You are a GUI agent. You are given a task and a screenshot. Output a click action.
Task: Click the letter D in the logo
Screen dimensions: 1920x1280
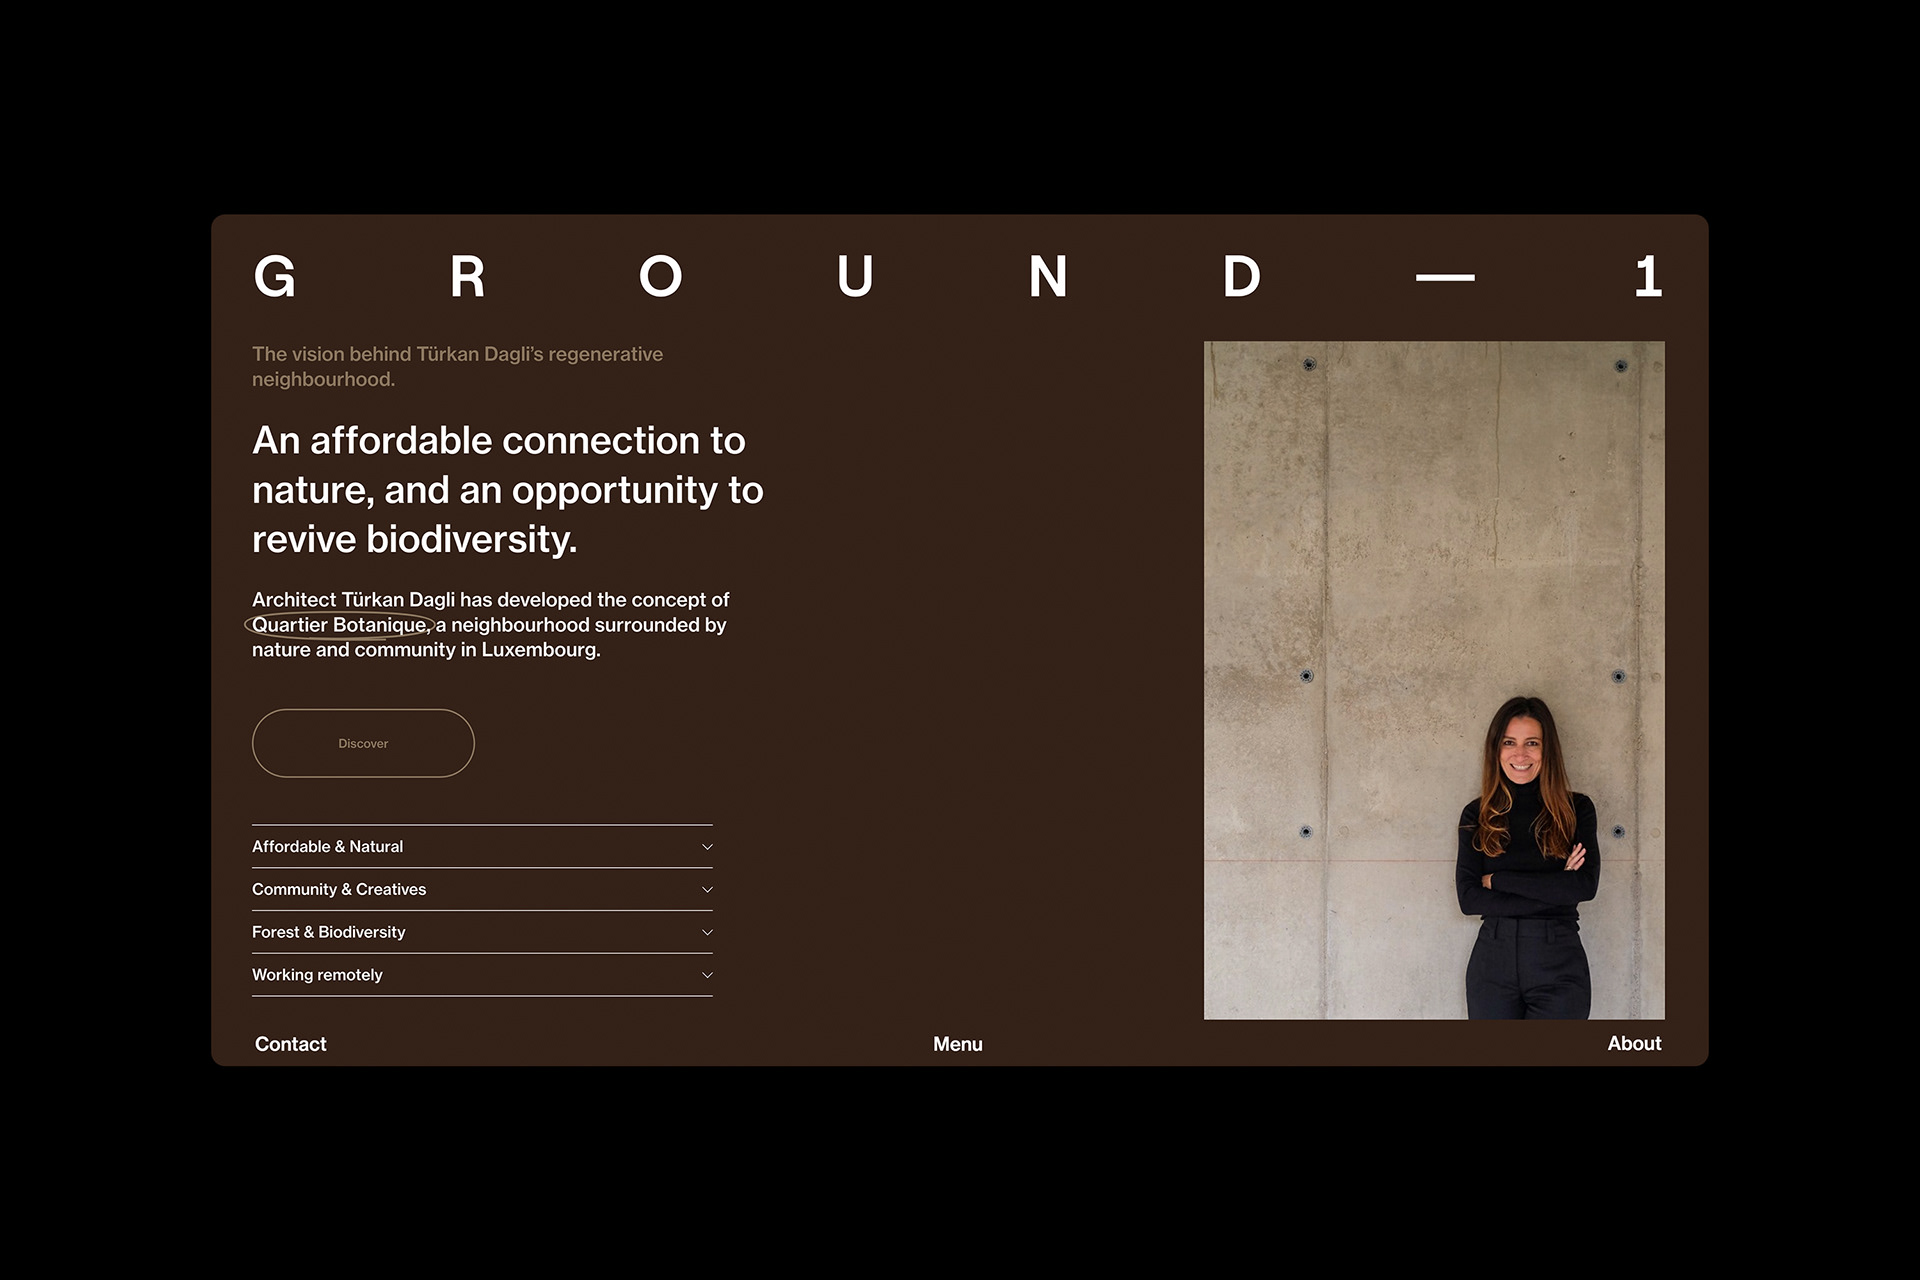[1241, 277]
